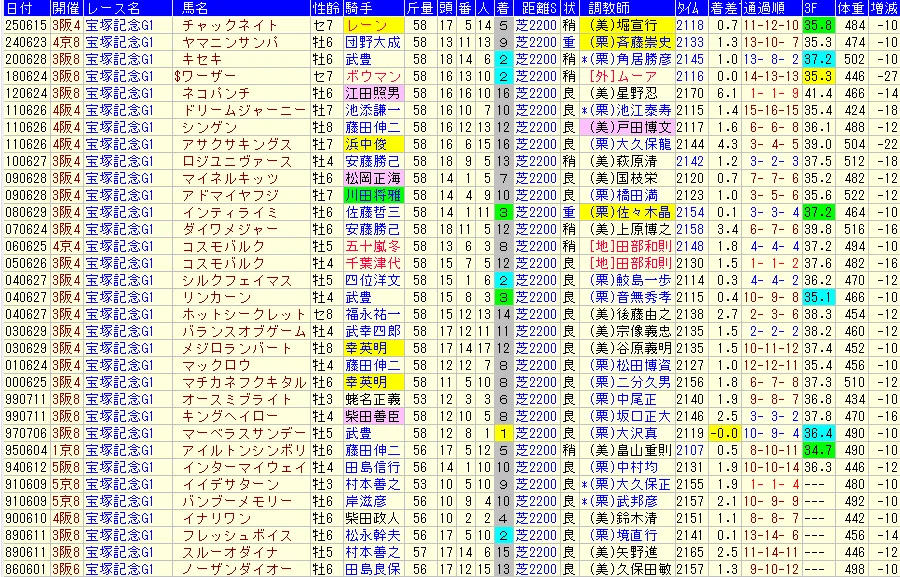Select horse ドリームジャーニー
The width and height of the screenshot is (900, 577).
point(244,110)
